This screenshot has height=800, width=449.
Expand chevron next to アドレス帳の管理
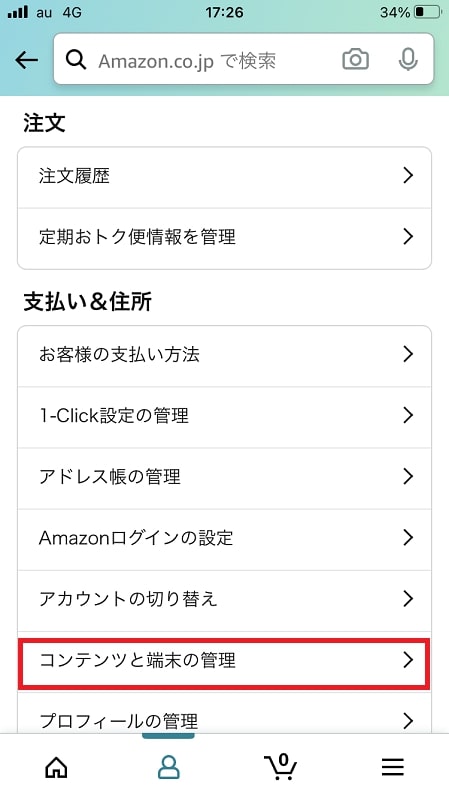pos(408,476)
